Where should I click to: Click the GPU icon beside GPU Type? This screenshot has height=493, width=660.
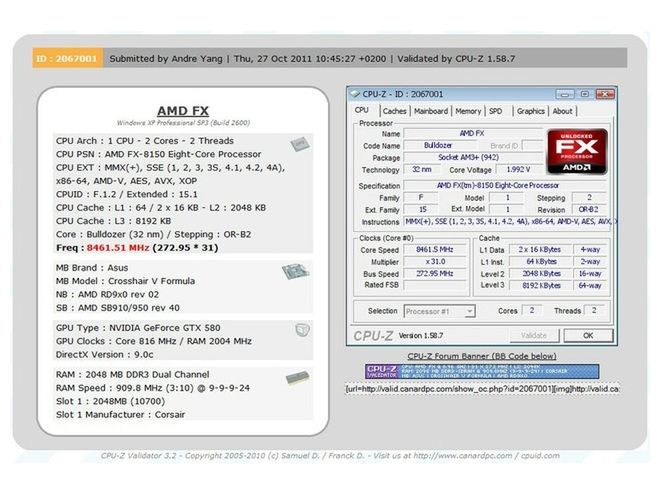[x=302, y=330]
